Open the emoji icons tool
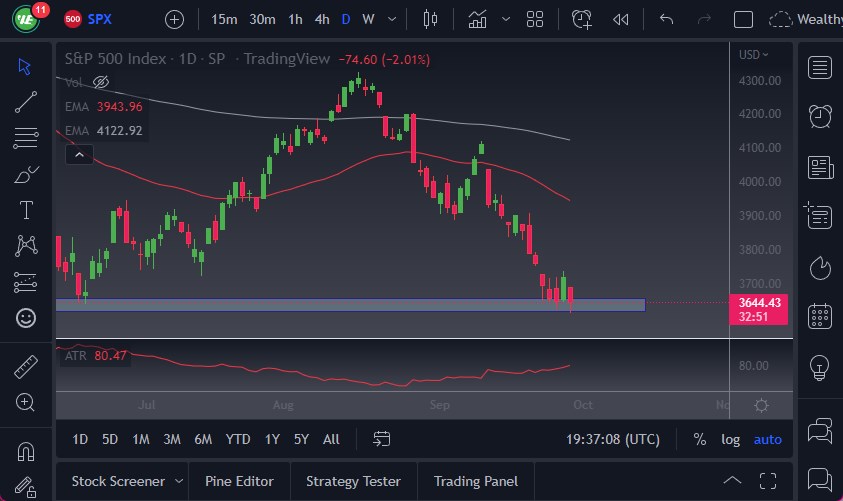The width and height of the screenshot is (843, 501). tap(27, 318)
